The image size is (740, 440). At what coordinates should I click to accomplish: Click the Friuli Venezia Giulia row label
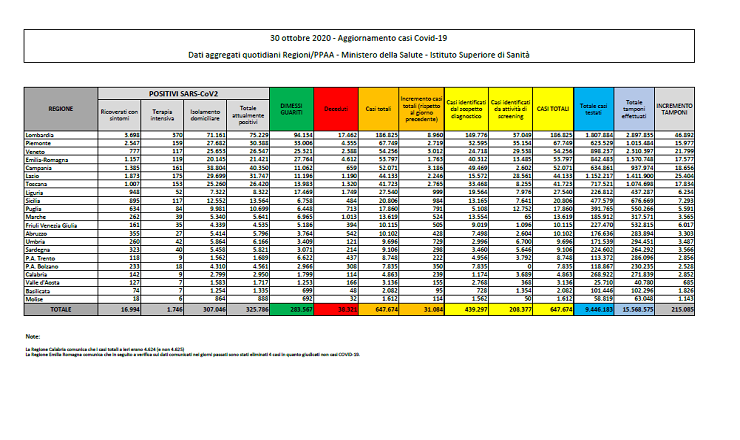(66, 227)
